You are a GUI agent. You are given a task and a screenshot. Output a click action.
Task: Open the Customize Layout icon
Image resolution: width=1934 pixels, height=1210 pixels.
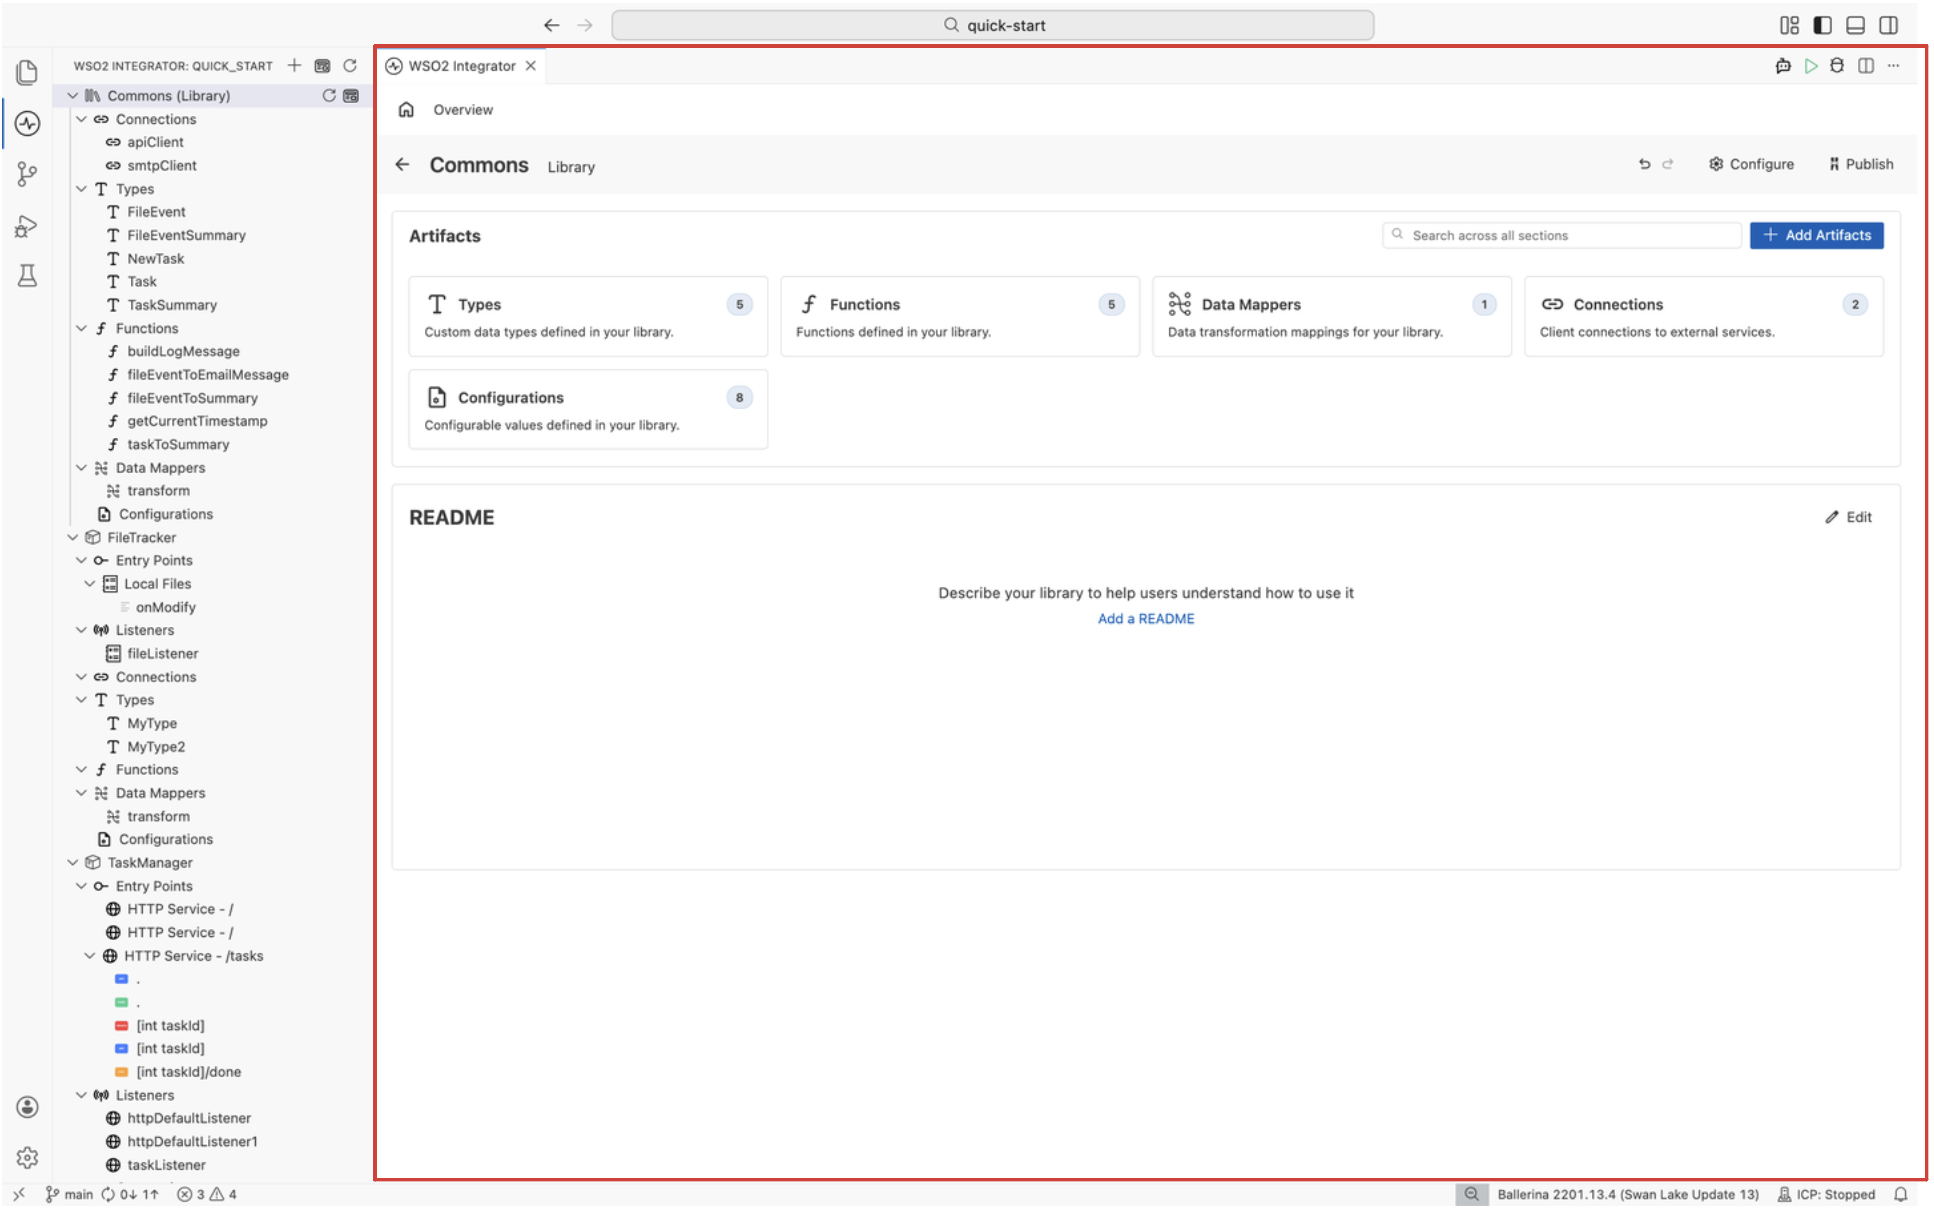pyautogui.click(x=1789, y=25)
